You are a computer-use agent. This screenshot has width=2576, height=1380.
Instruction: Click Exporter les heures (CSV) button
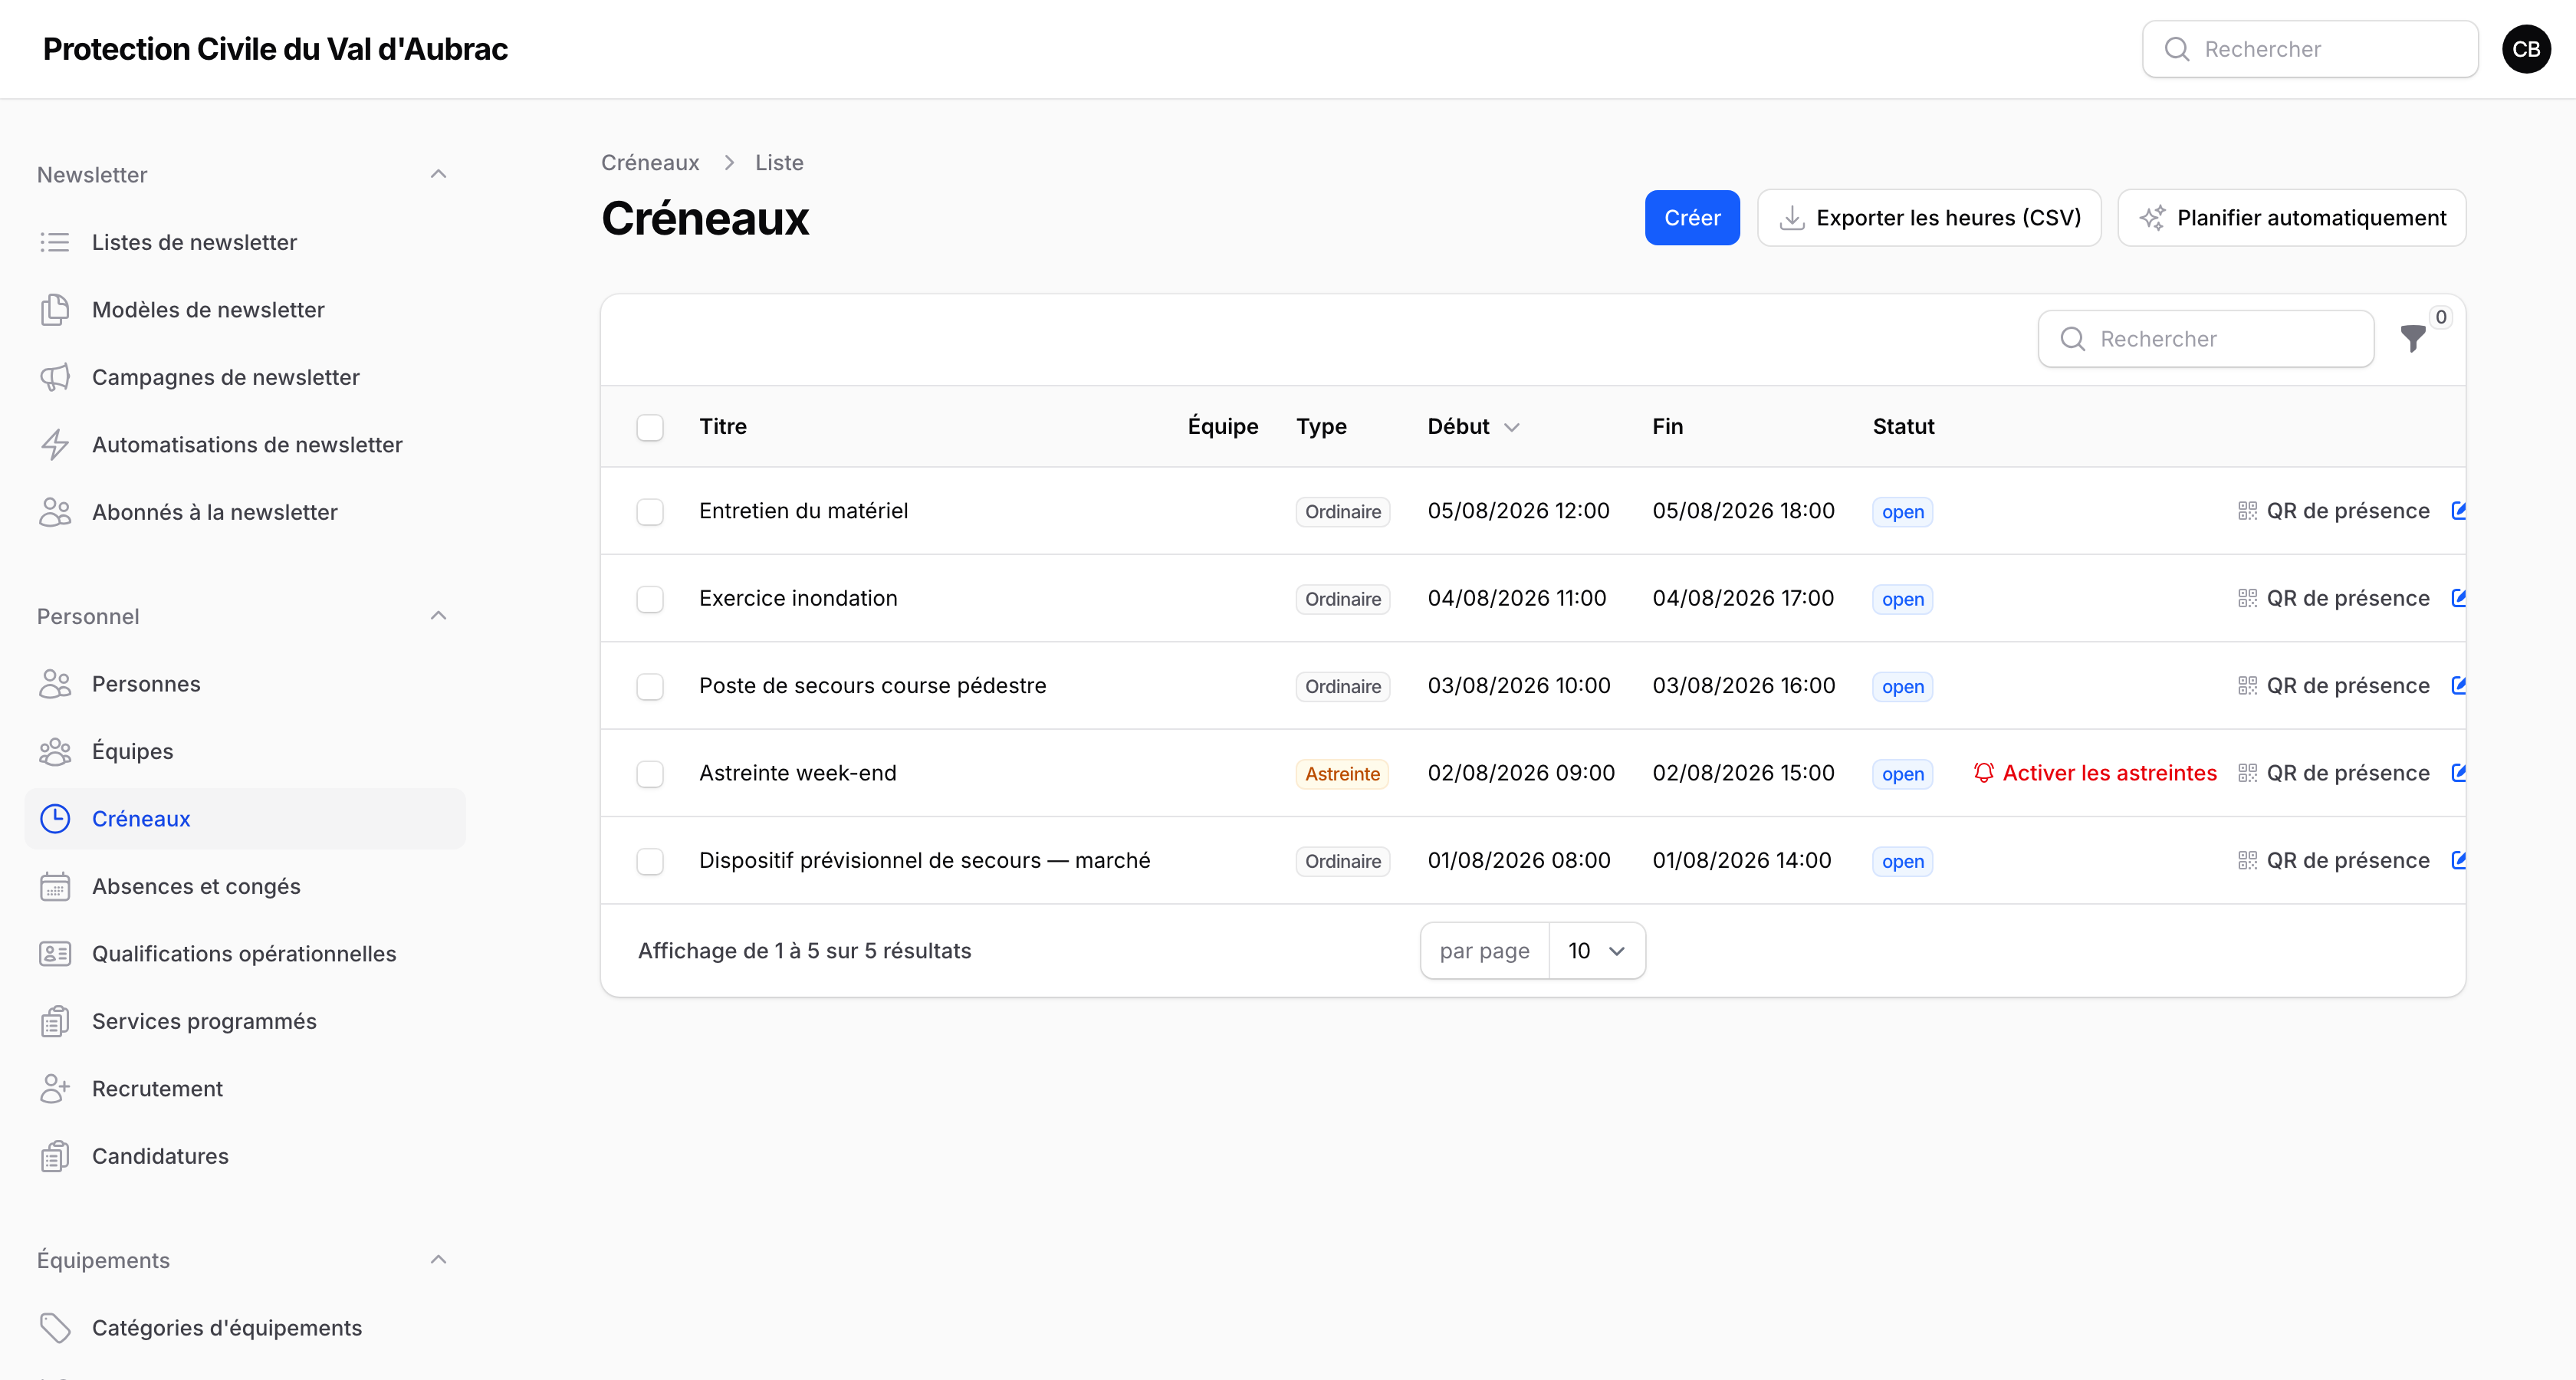[x=1929, y=218]
